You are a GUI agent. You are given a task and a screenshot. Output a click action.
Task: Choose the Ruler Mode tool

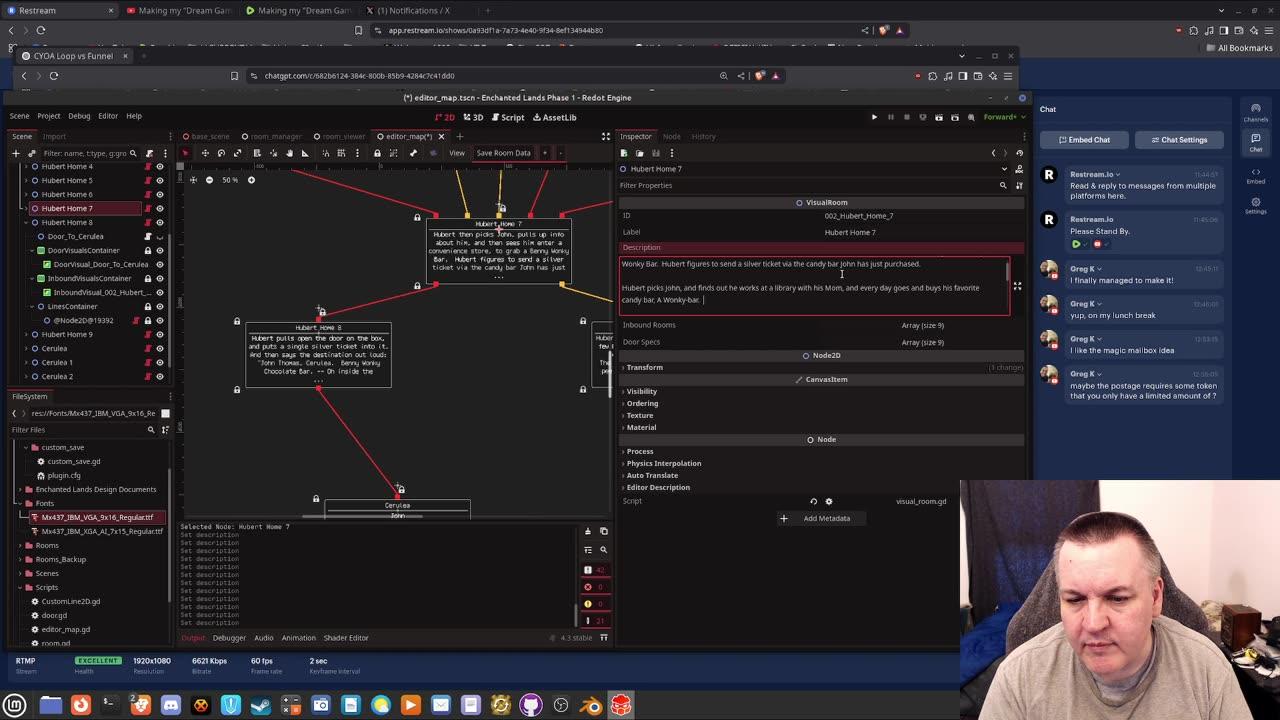305,153
